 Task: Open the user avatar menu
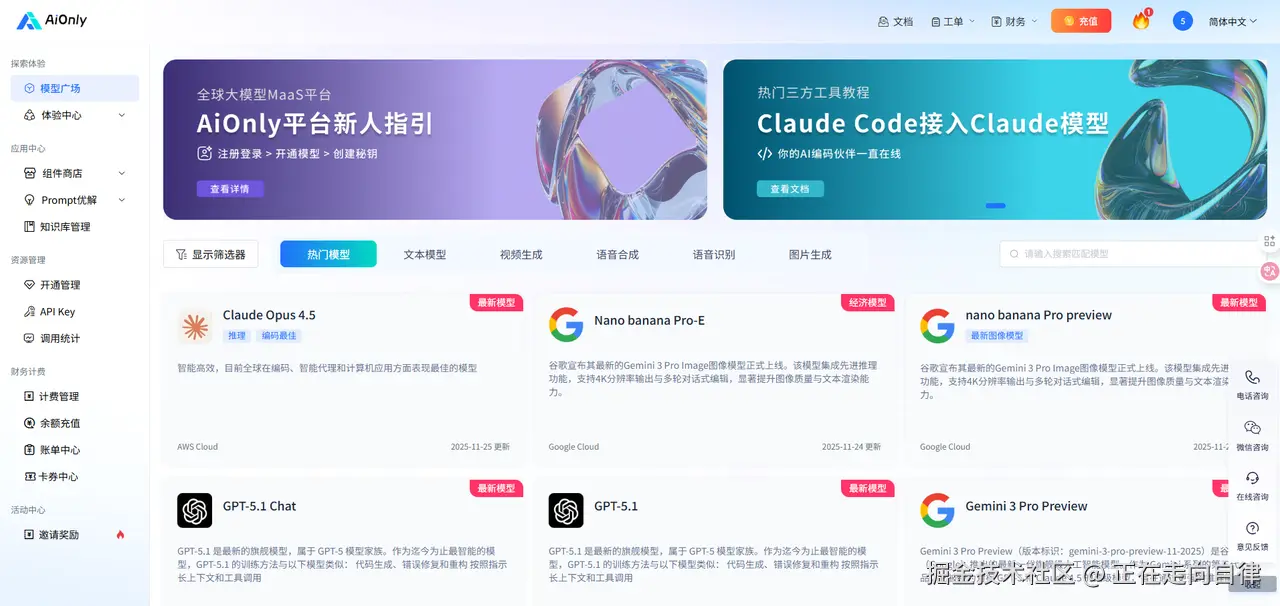tap(1183, 21)
